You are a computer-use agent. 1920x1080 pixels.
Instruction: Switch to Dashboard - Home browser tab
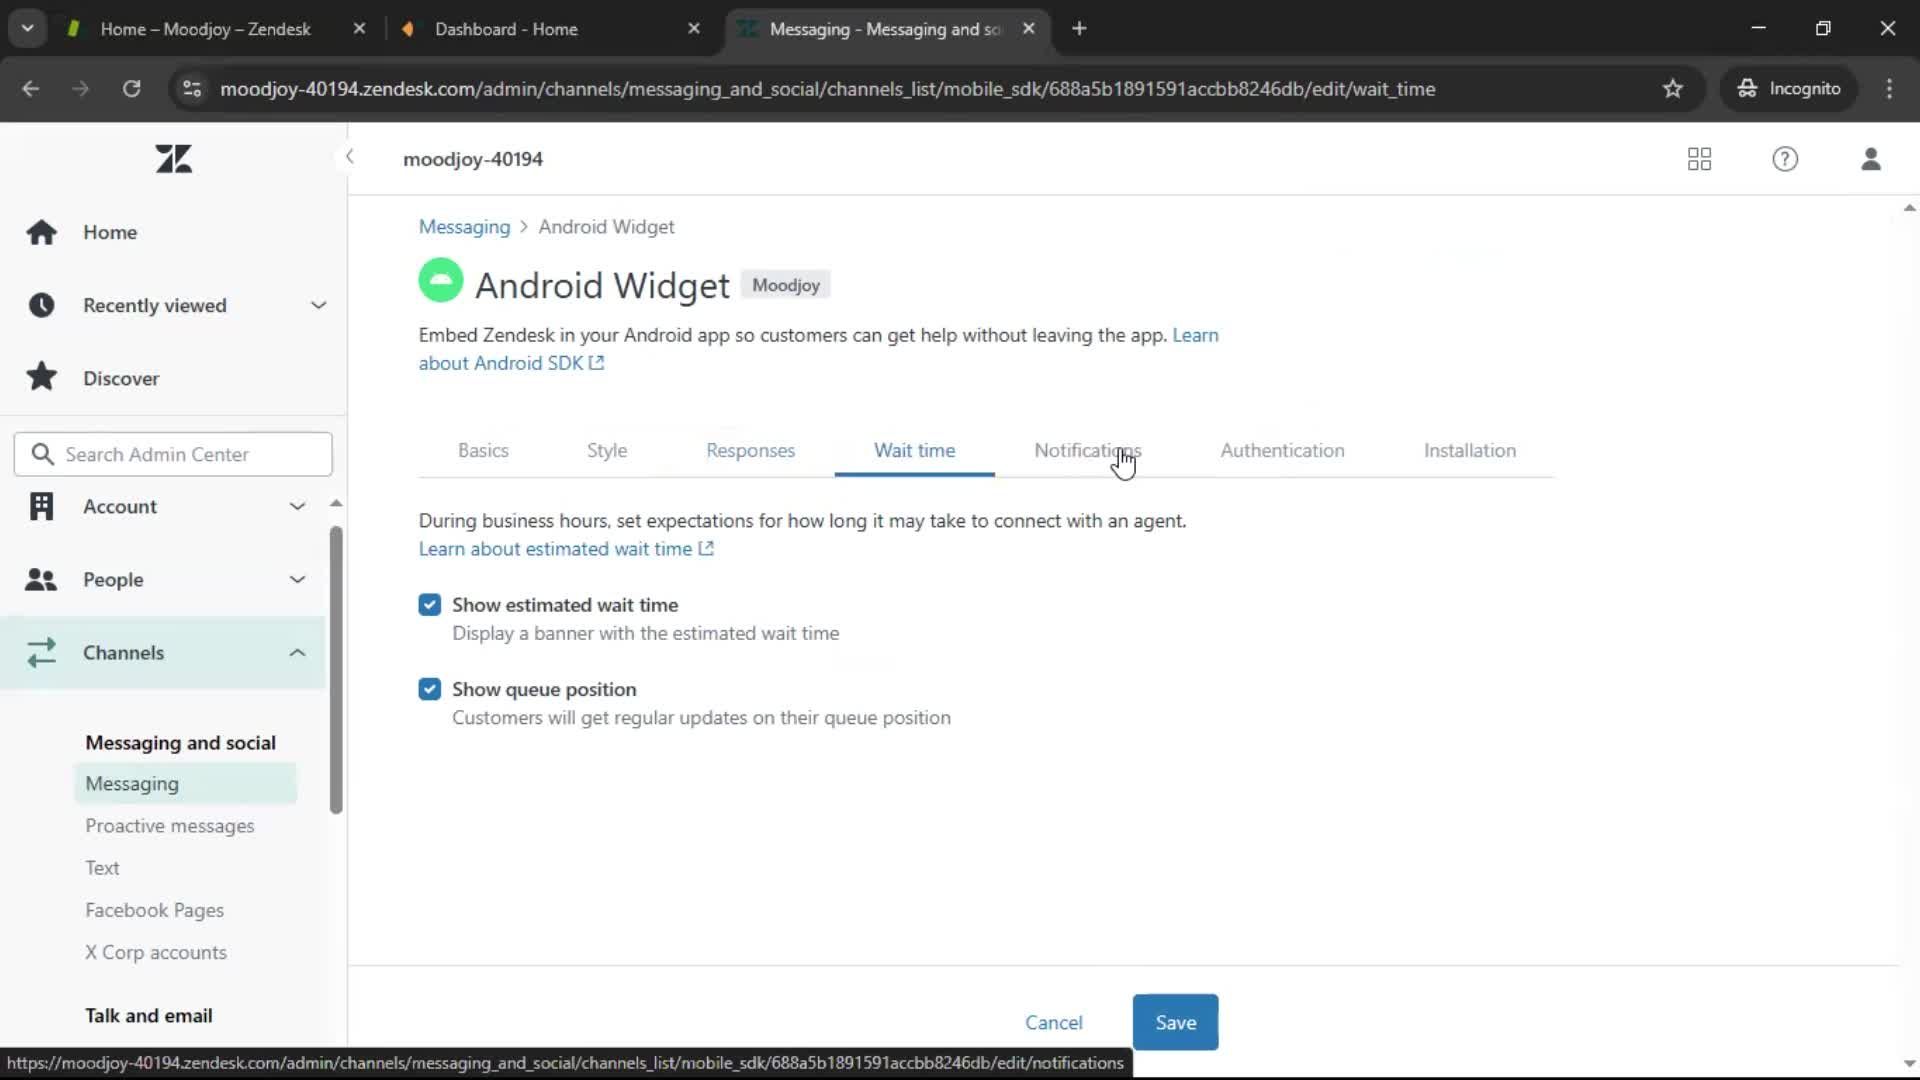[x=506, y=29]
